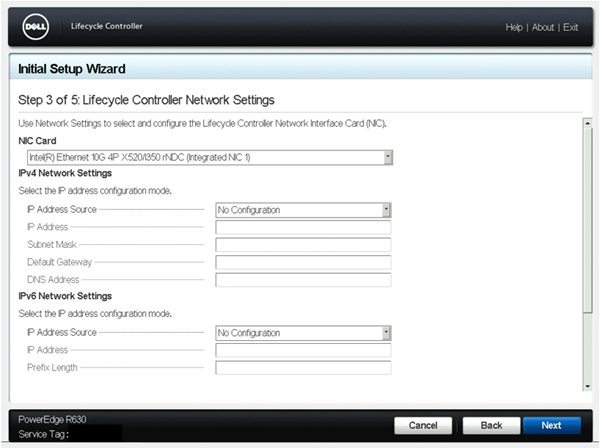The height and width of the screenshot is (448, 602).
Task: Click into the Default Gateway field
Action: click(x=302, y=262)
